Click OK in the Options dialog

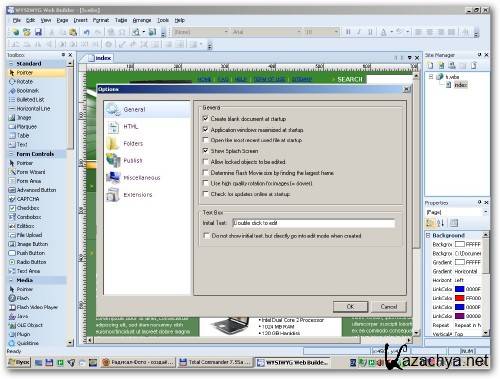coord(350,307)
